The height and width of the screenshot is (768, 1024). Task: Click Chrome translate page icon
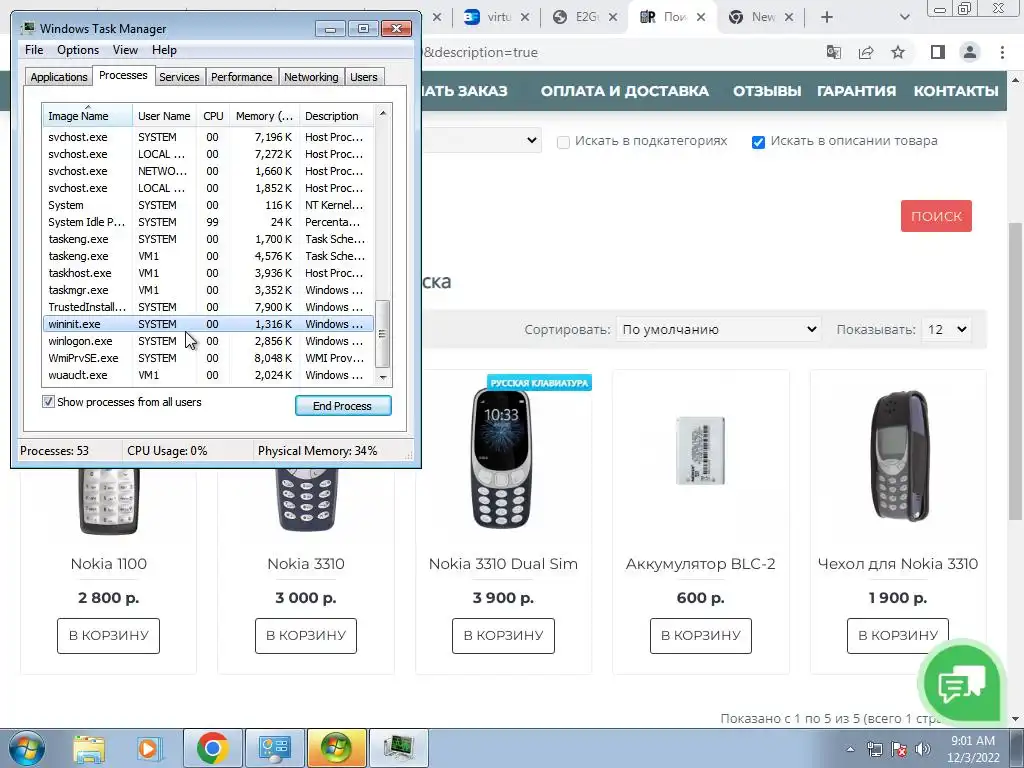pos(833,52)
